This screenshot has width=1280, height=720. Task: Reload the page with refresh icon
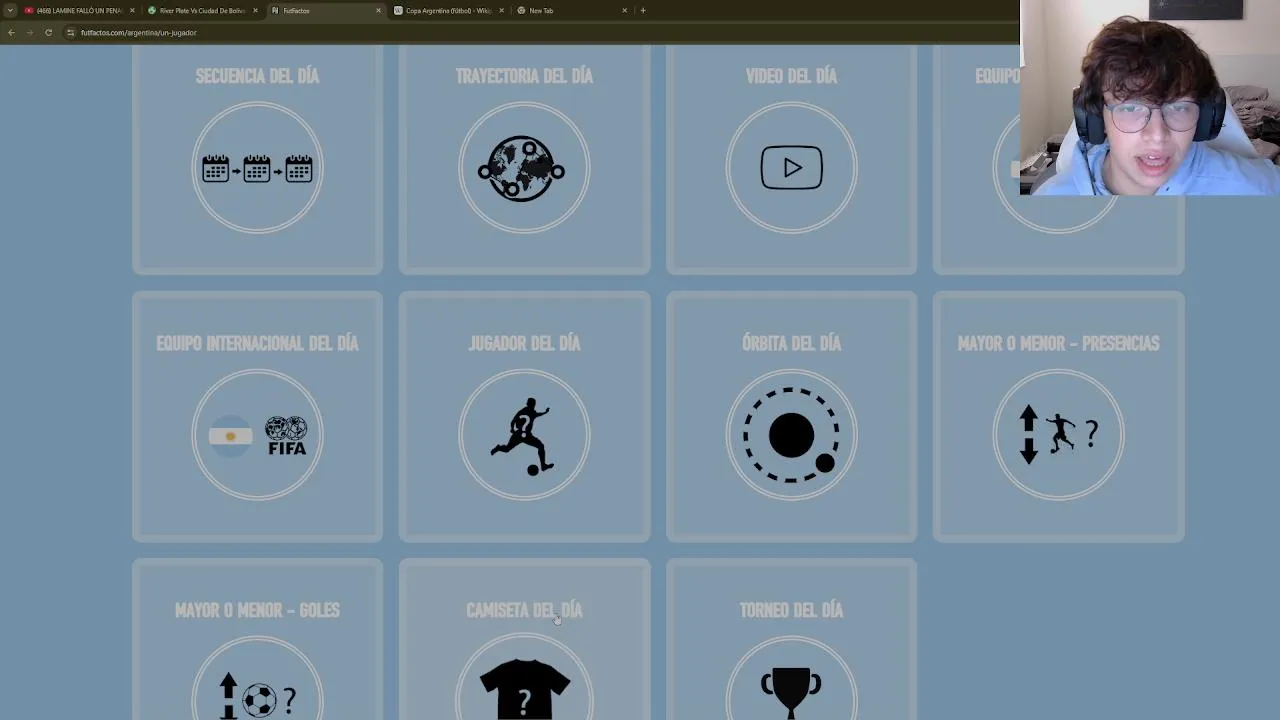pyautogui.click(x=48, y=32)
